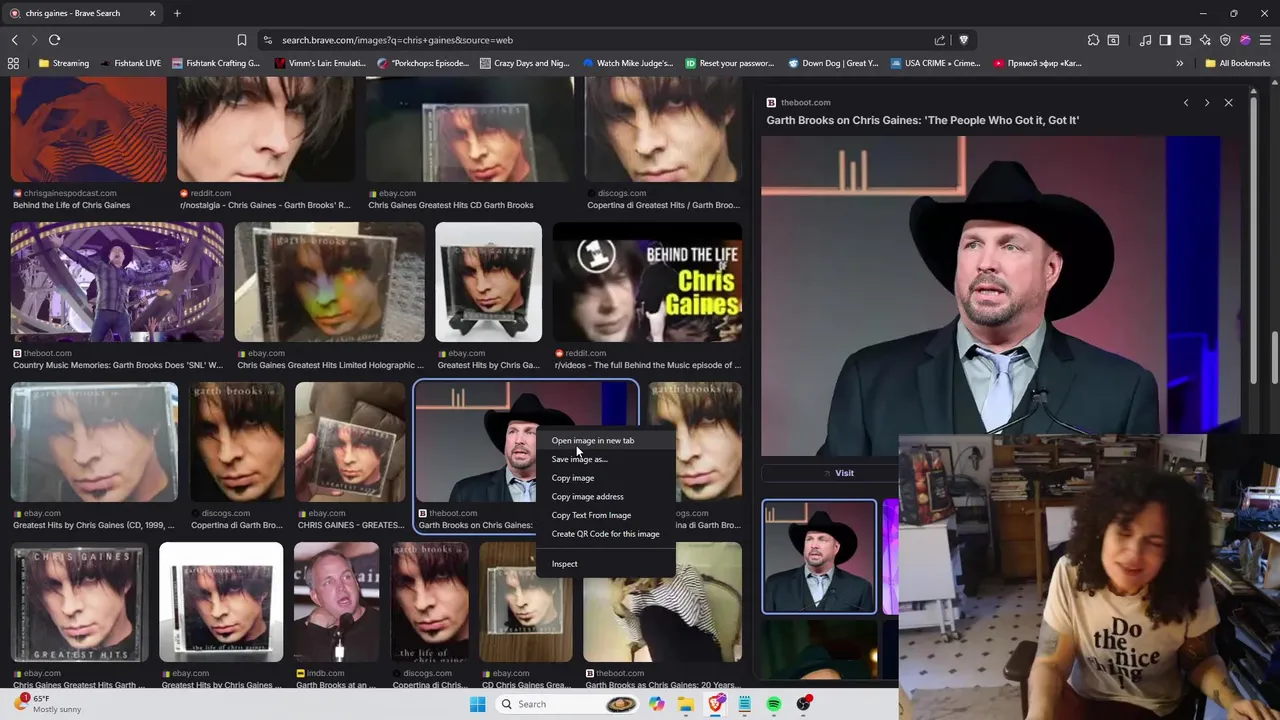Open site settings icon in address bar
This screenshot has width=1280, height=720.
tap(268, 40)
